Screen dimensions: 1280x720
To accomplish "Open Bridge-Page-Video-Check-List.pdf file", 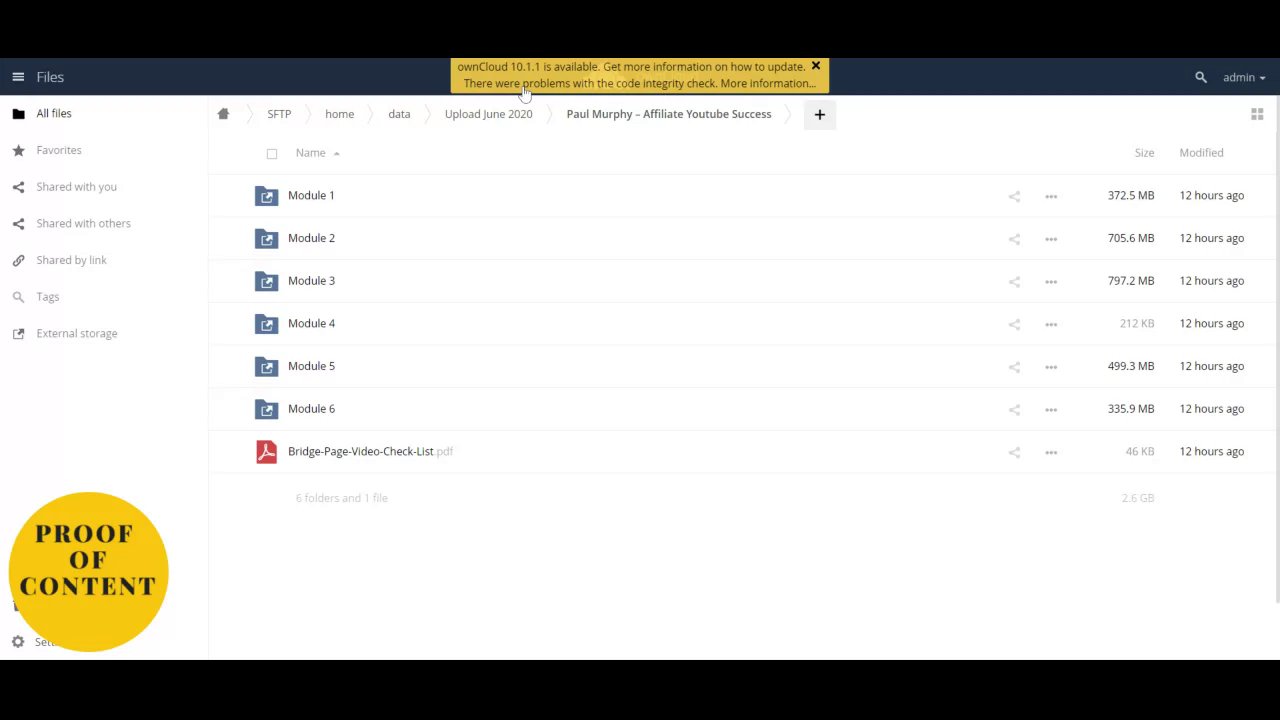I will point(370,452).
